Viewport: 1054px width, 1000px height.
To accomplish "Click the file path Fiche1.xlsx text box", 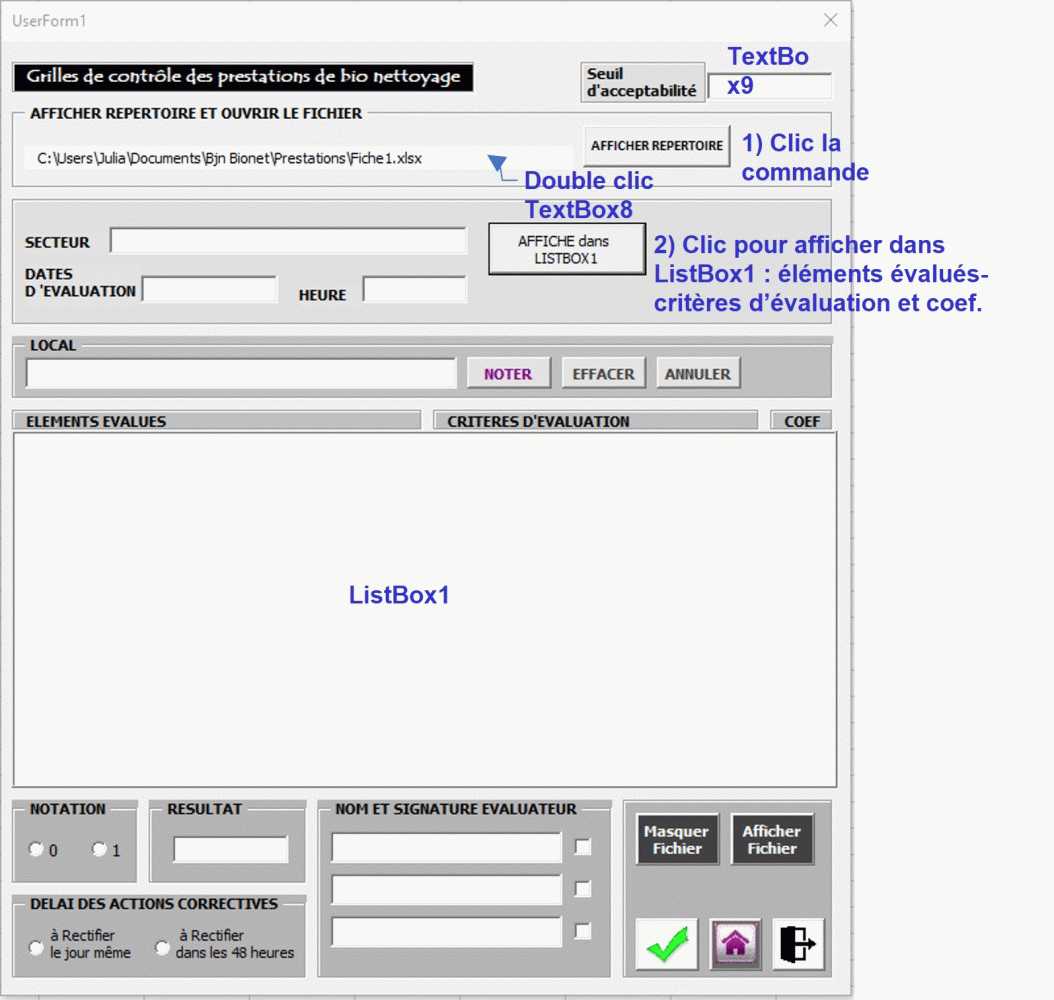I will [296, 159].
